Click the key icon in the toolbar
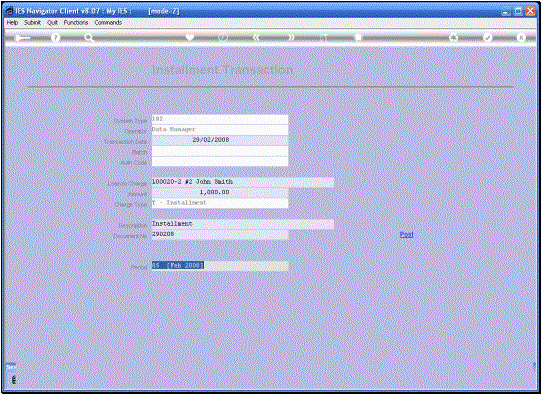 pos(22,38)
